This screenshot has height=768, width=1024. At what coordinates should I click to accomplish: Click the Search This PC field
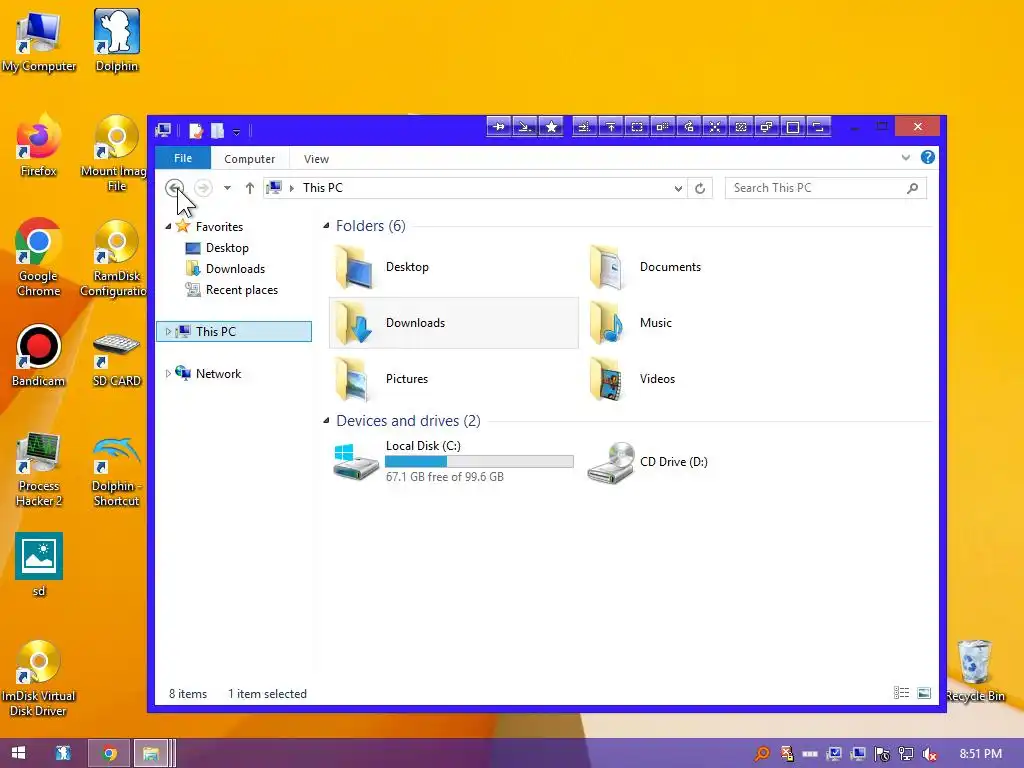coord(825,188)
